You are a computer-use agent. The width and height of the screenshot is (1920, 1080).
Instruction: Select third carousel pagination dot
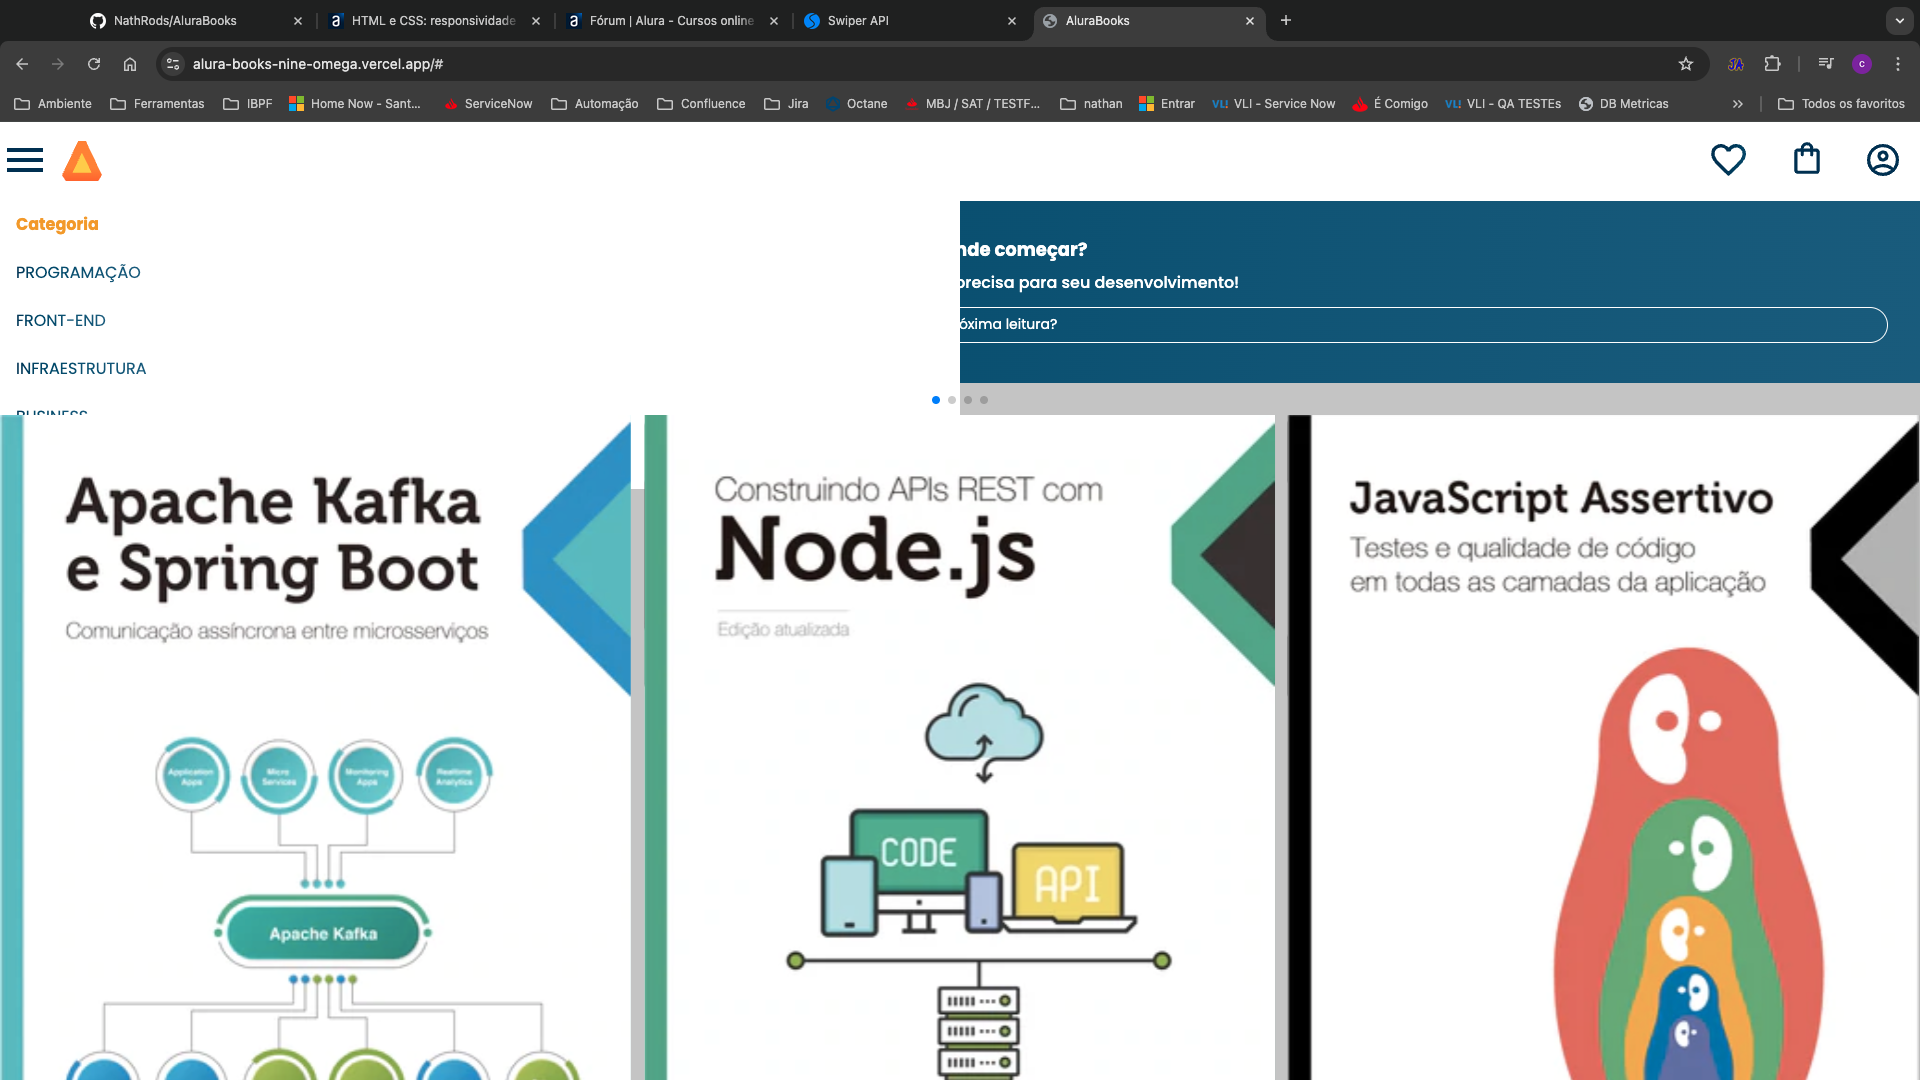(968, 400)
